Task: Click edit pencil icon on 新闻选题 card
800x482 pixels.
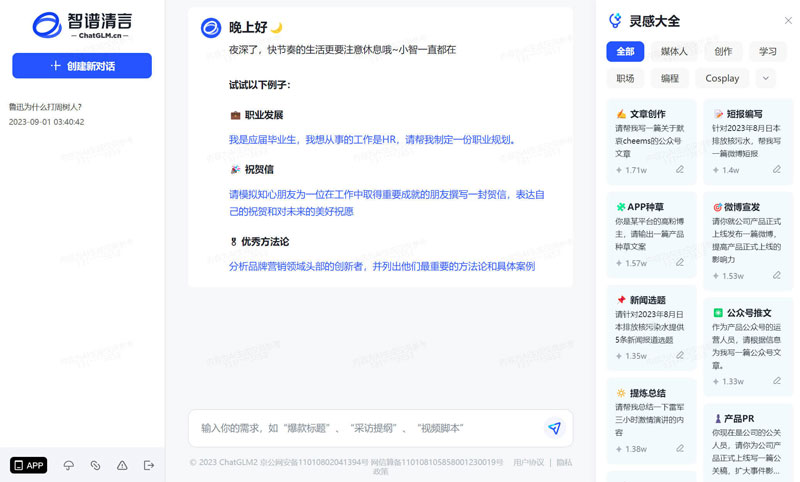Action: click(x=680, y=356)
